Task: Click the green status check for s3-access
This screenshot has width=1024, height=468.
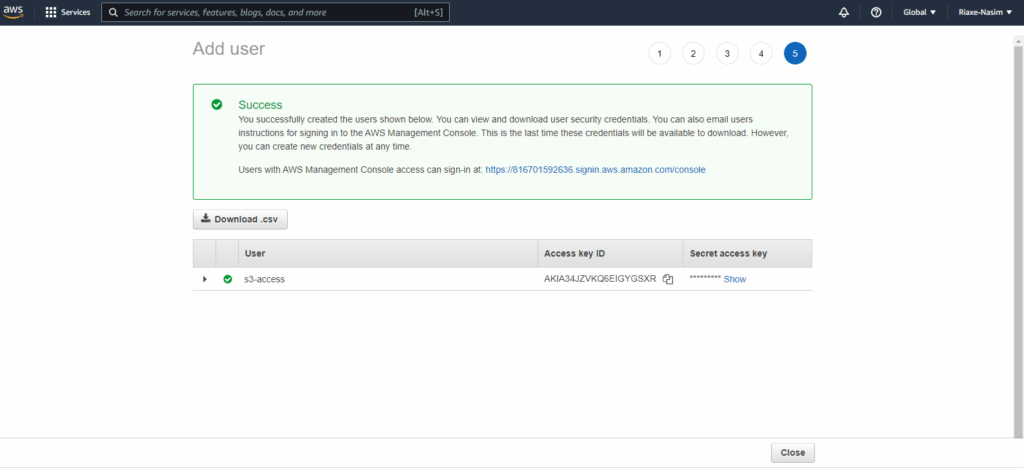Action: [x=228, y=279]
